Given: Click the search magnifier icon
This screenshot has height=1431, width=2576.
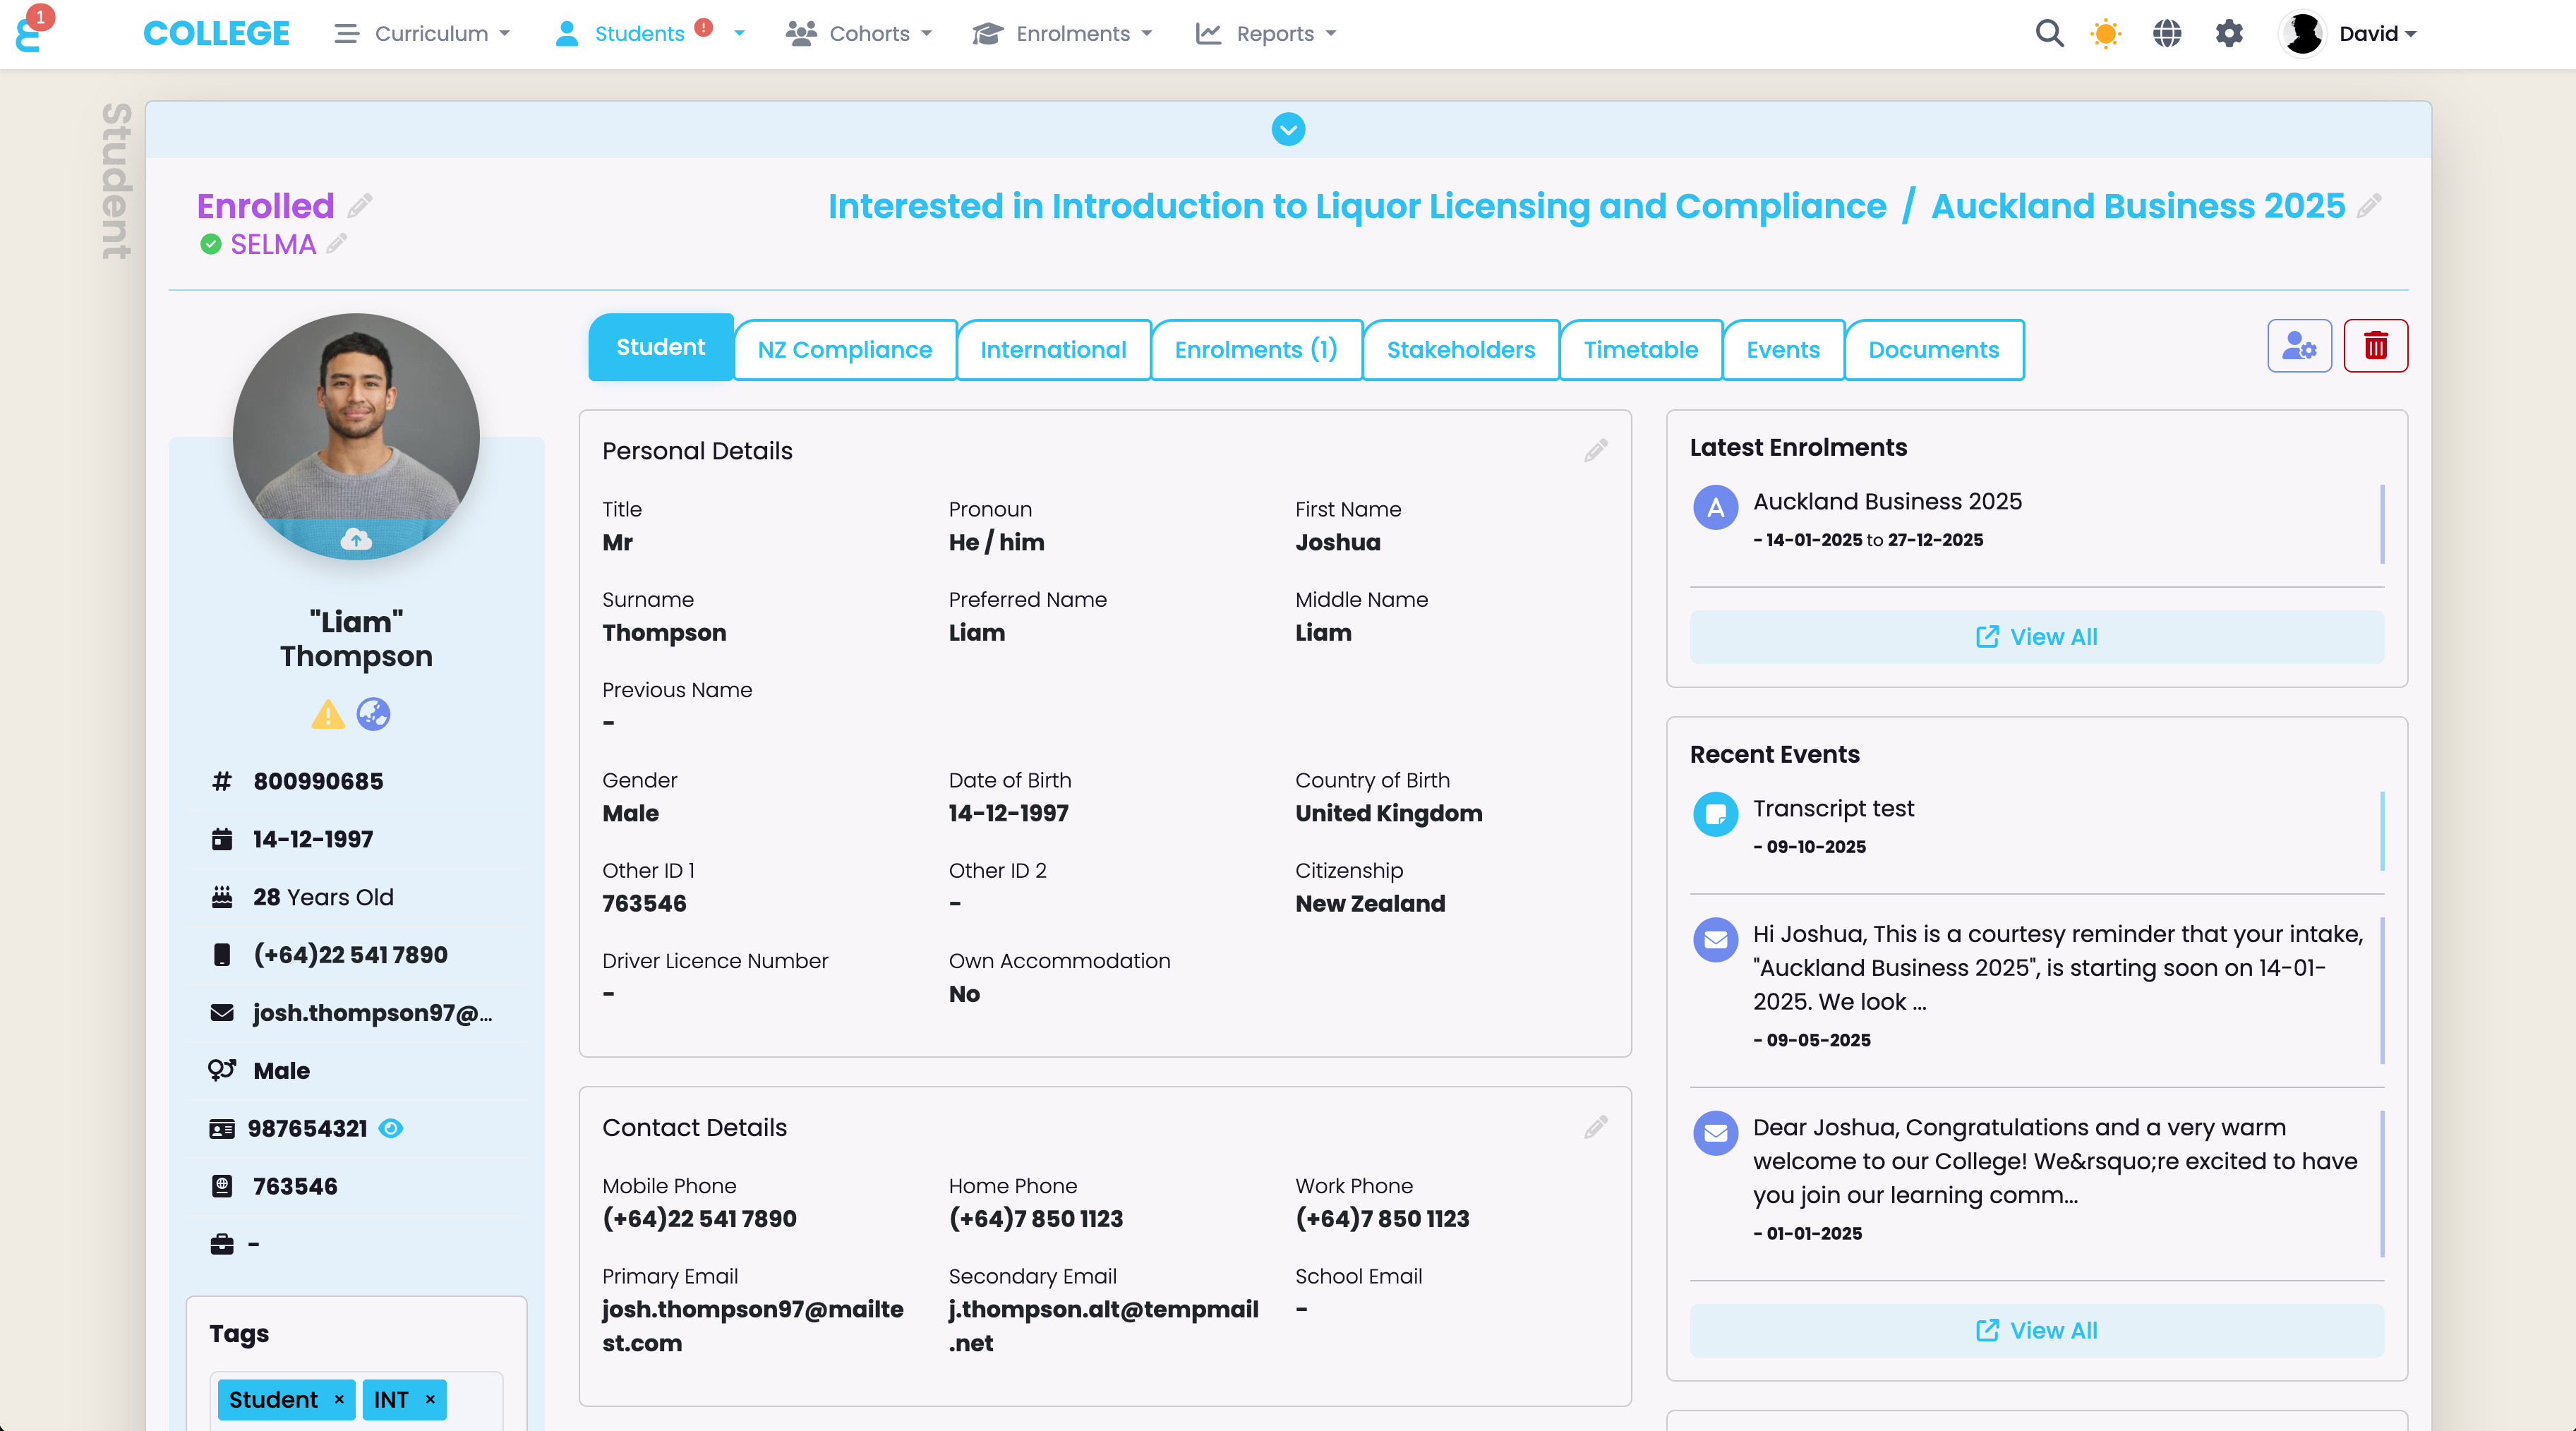Looking at the screenshot, I should point(2049,33).
